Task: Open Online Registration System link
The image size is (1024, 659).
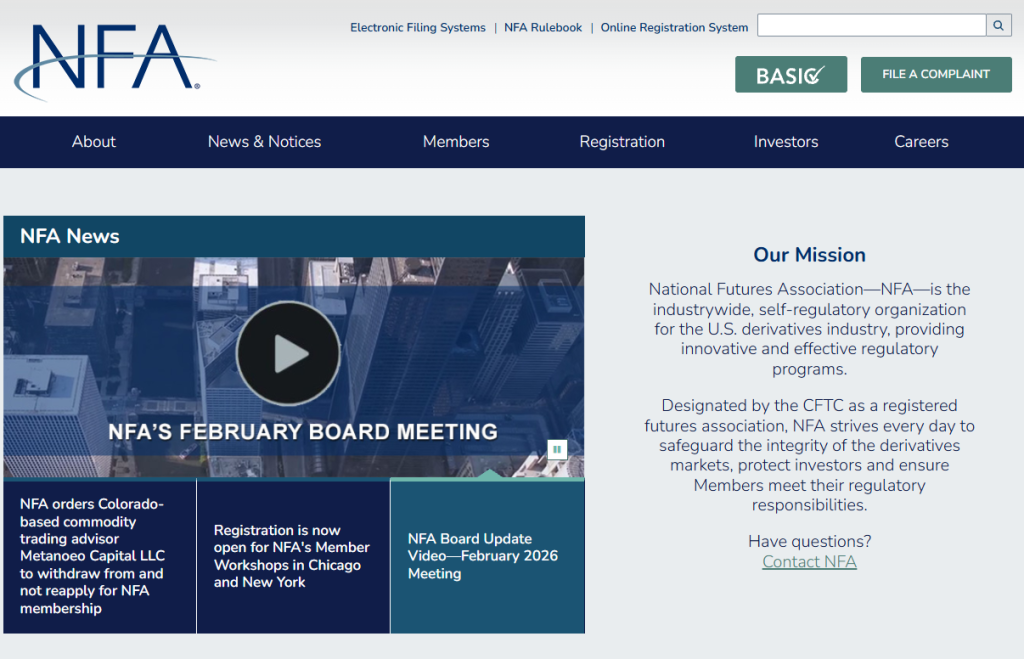Action: (674, 27)
